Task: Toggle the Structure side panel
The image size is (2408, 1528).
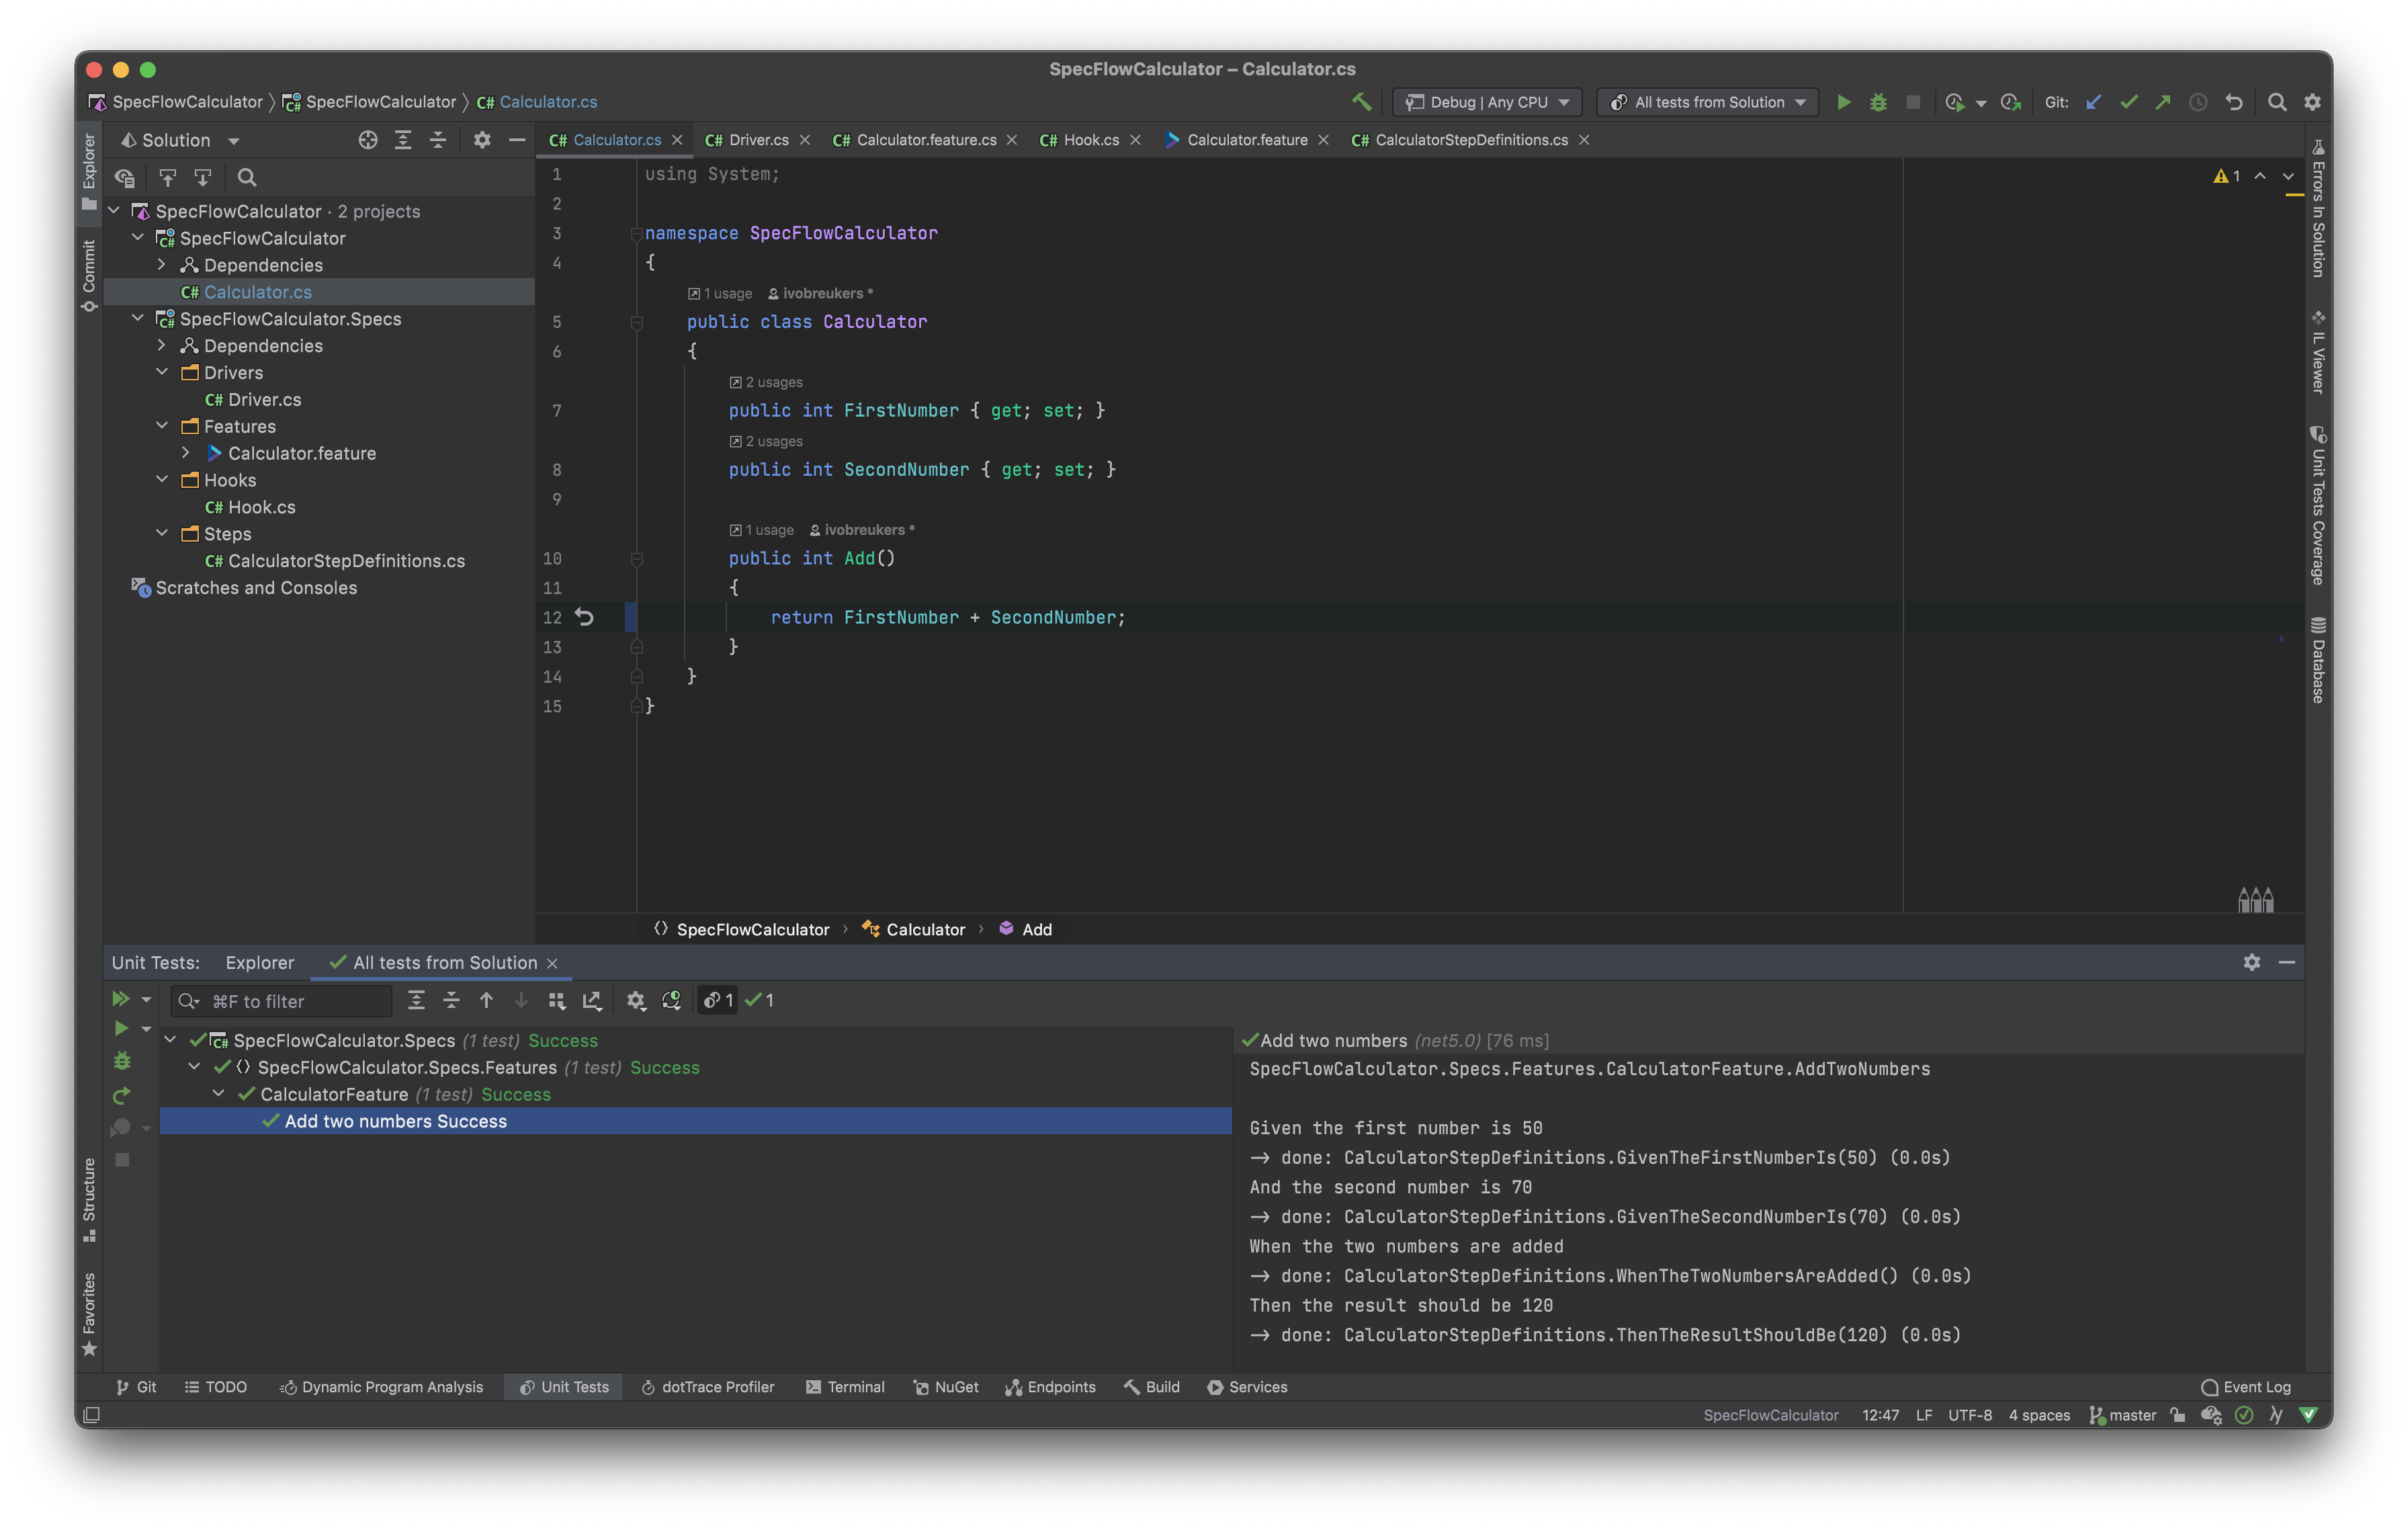Action: point(89,1200)
